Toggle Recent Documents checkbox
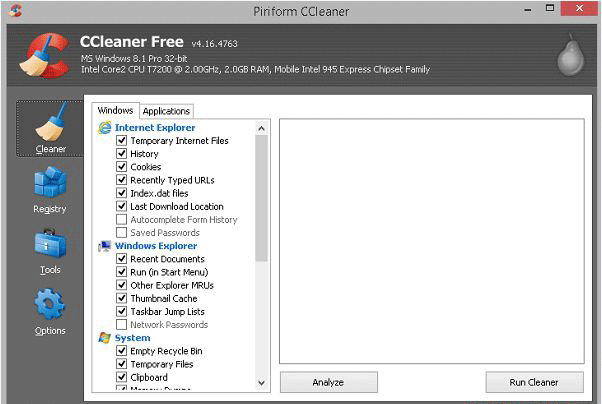602x404 pixels. (x=121, y=259)
